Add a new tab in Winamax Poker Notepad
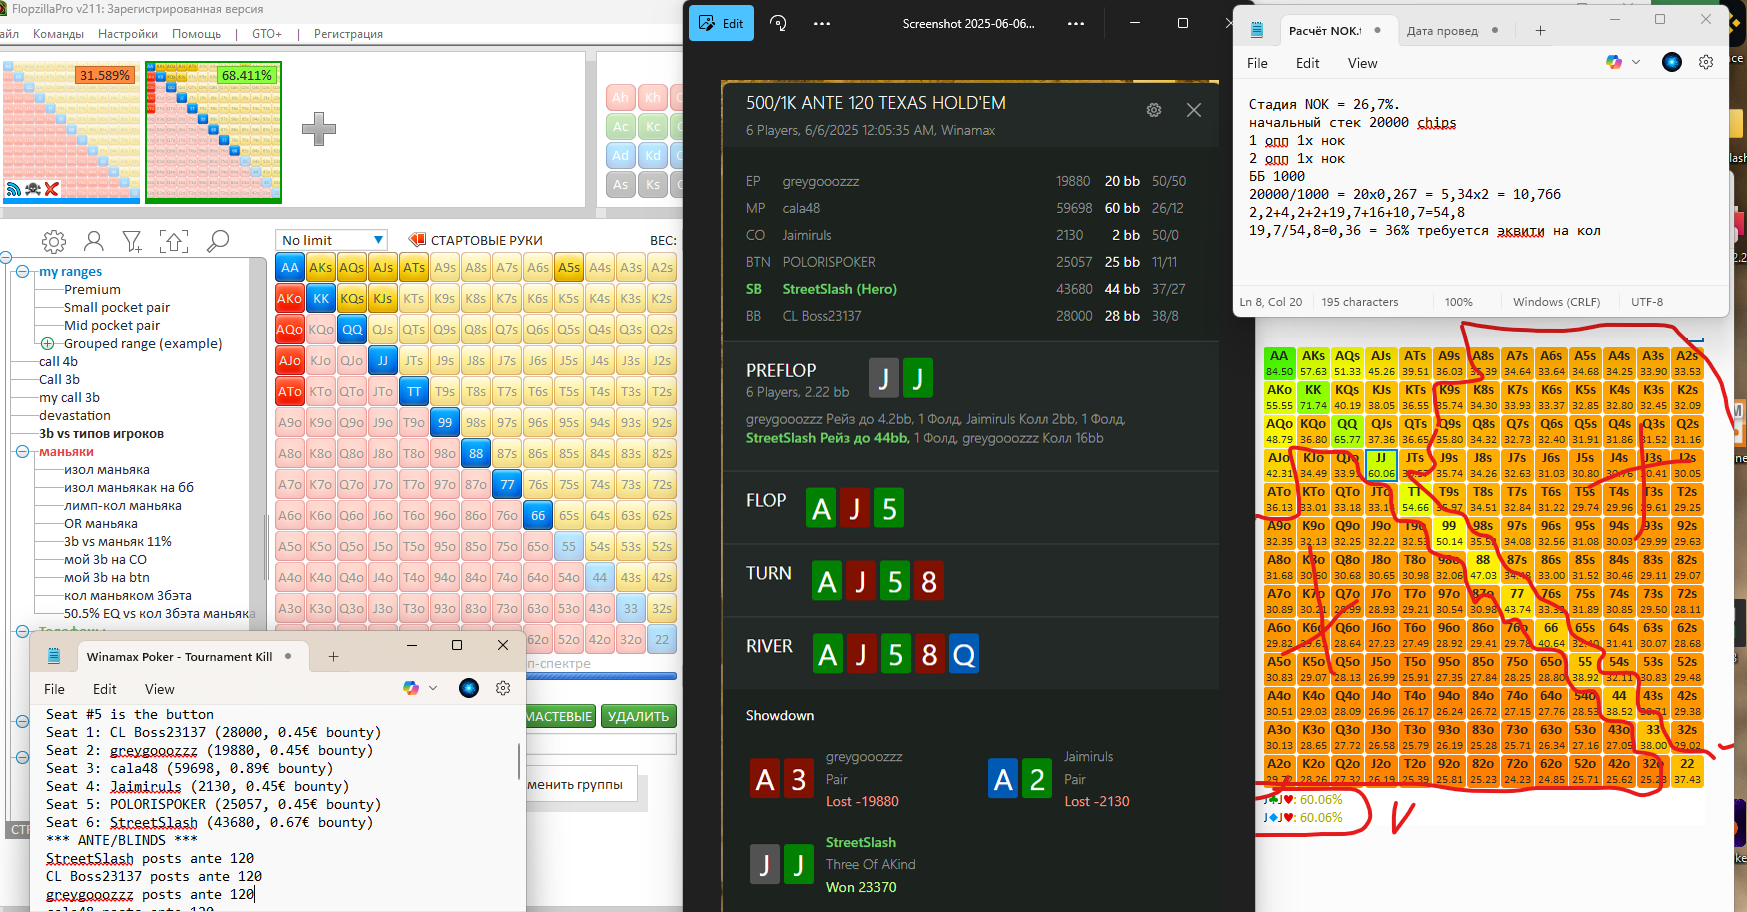Viewport: 1747px width, 912px height. [334, 657]
